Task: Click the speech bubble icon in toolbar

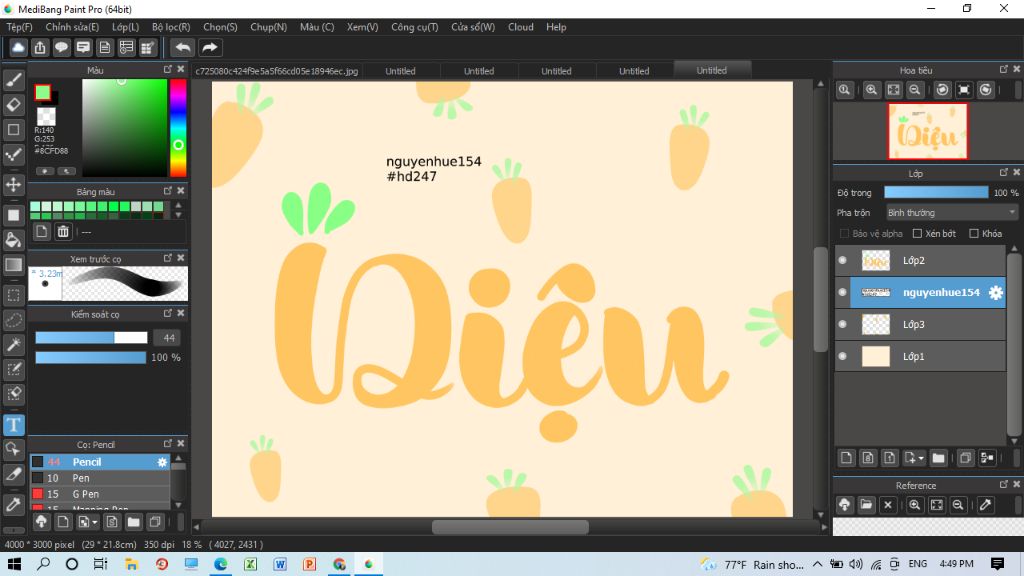Action: (x=61, y=48)
